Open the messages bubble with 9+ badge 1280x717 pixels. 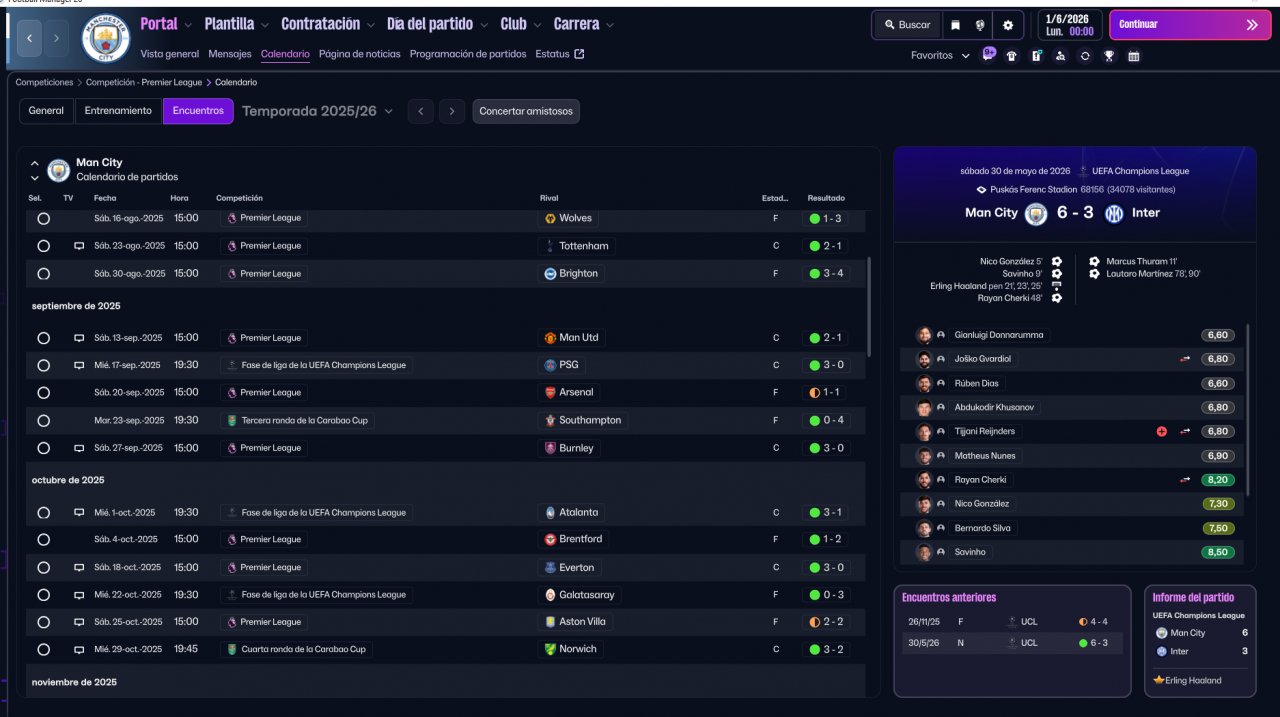tap(988, 55)
